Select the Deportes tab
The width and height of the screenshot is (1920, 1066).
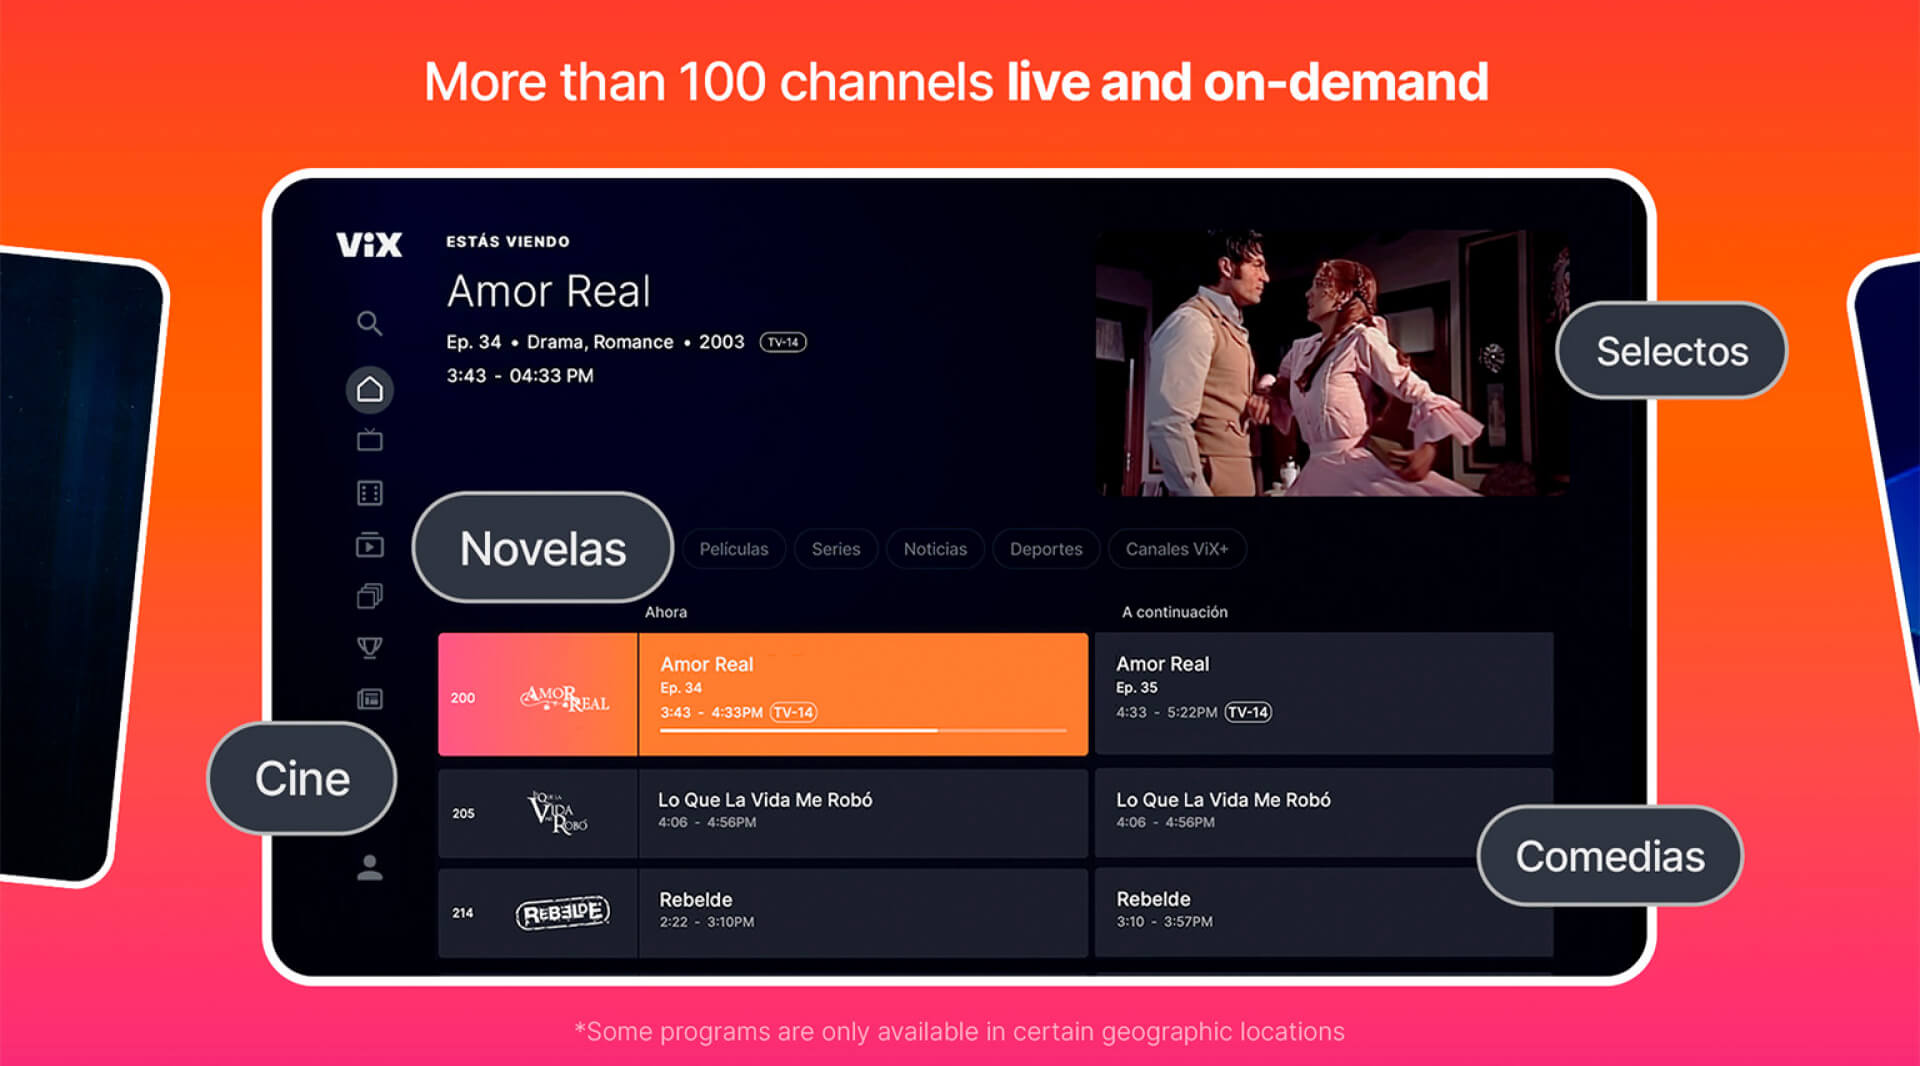(x=1045, y=549)
